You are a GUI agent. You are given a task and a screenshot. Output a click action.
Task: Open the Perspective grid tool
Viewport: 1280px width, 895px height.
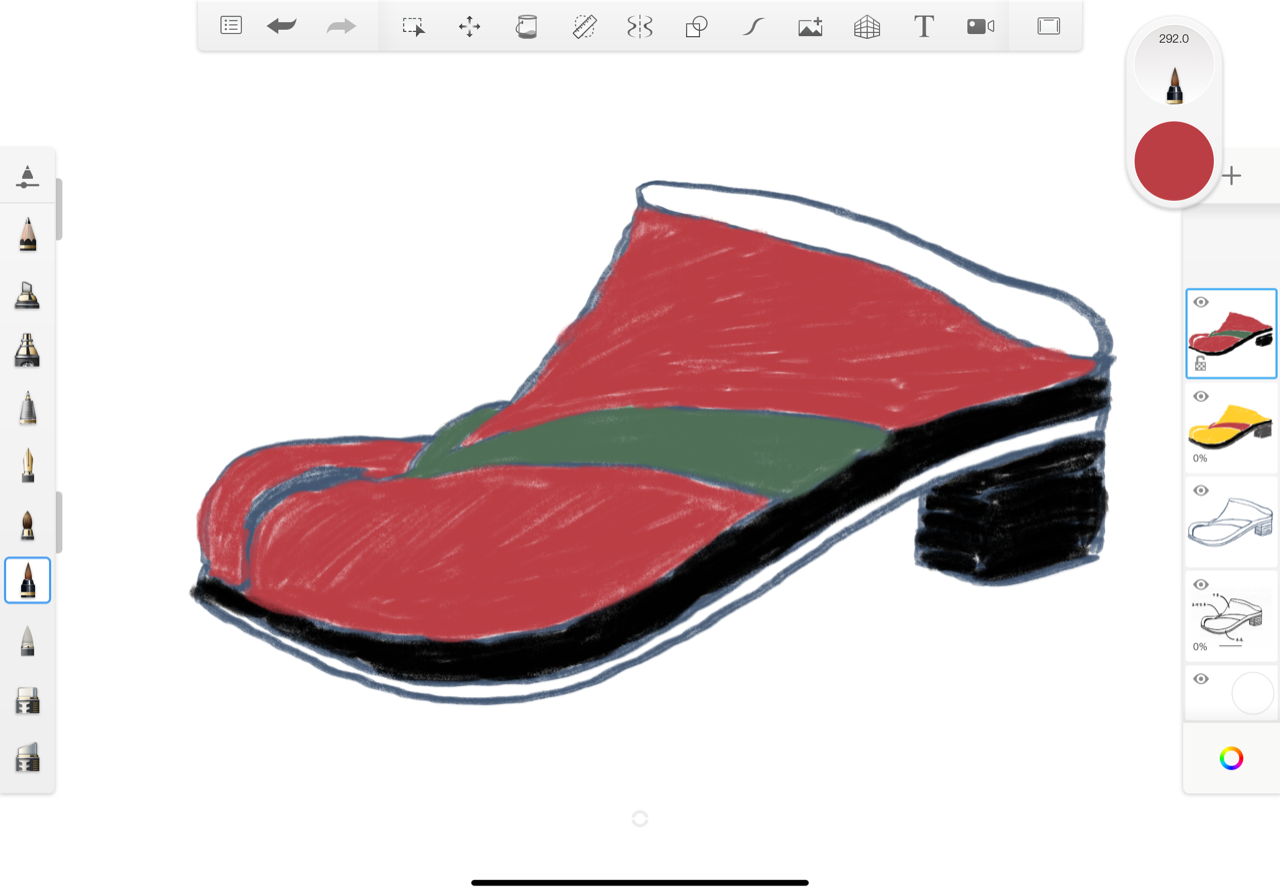coord(867,27)
